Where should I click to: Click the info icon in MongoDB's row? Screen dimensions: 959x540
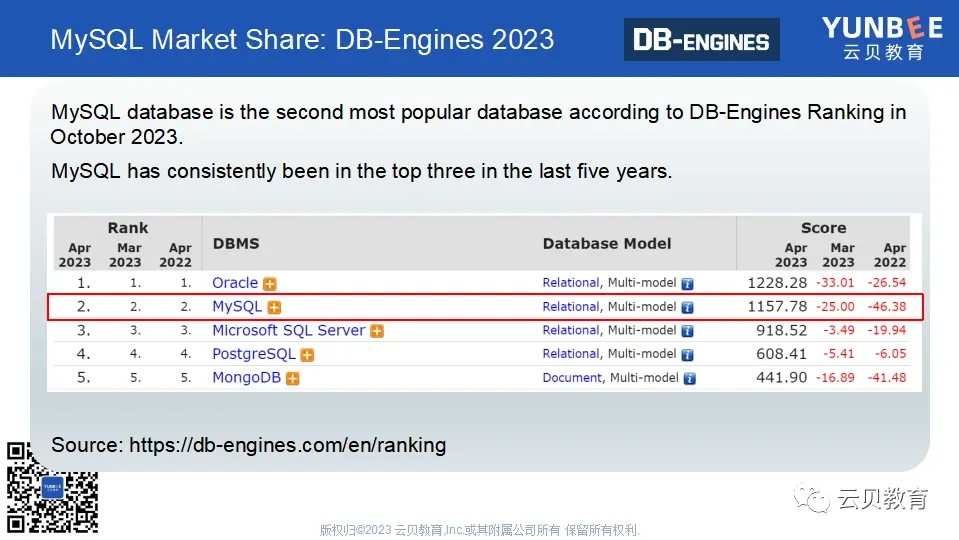pyautogui.click(x=689, y=379)
